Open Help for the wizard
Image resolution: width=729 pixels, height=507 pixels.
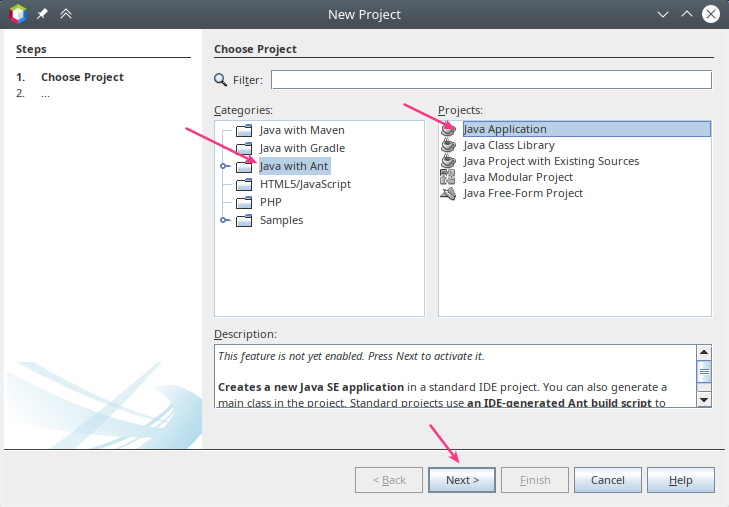680,480
